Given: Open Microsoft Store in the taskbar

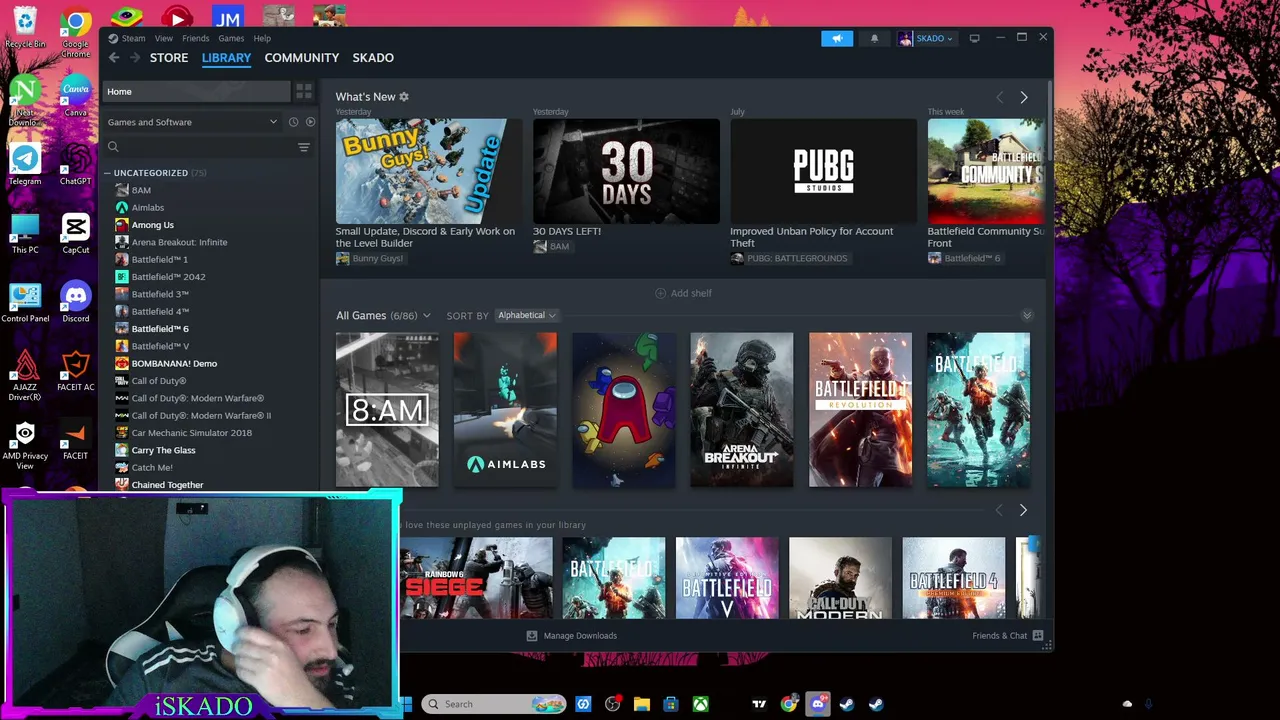Looking at the screenshot, I should point(671,704).
